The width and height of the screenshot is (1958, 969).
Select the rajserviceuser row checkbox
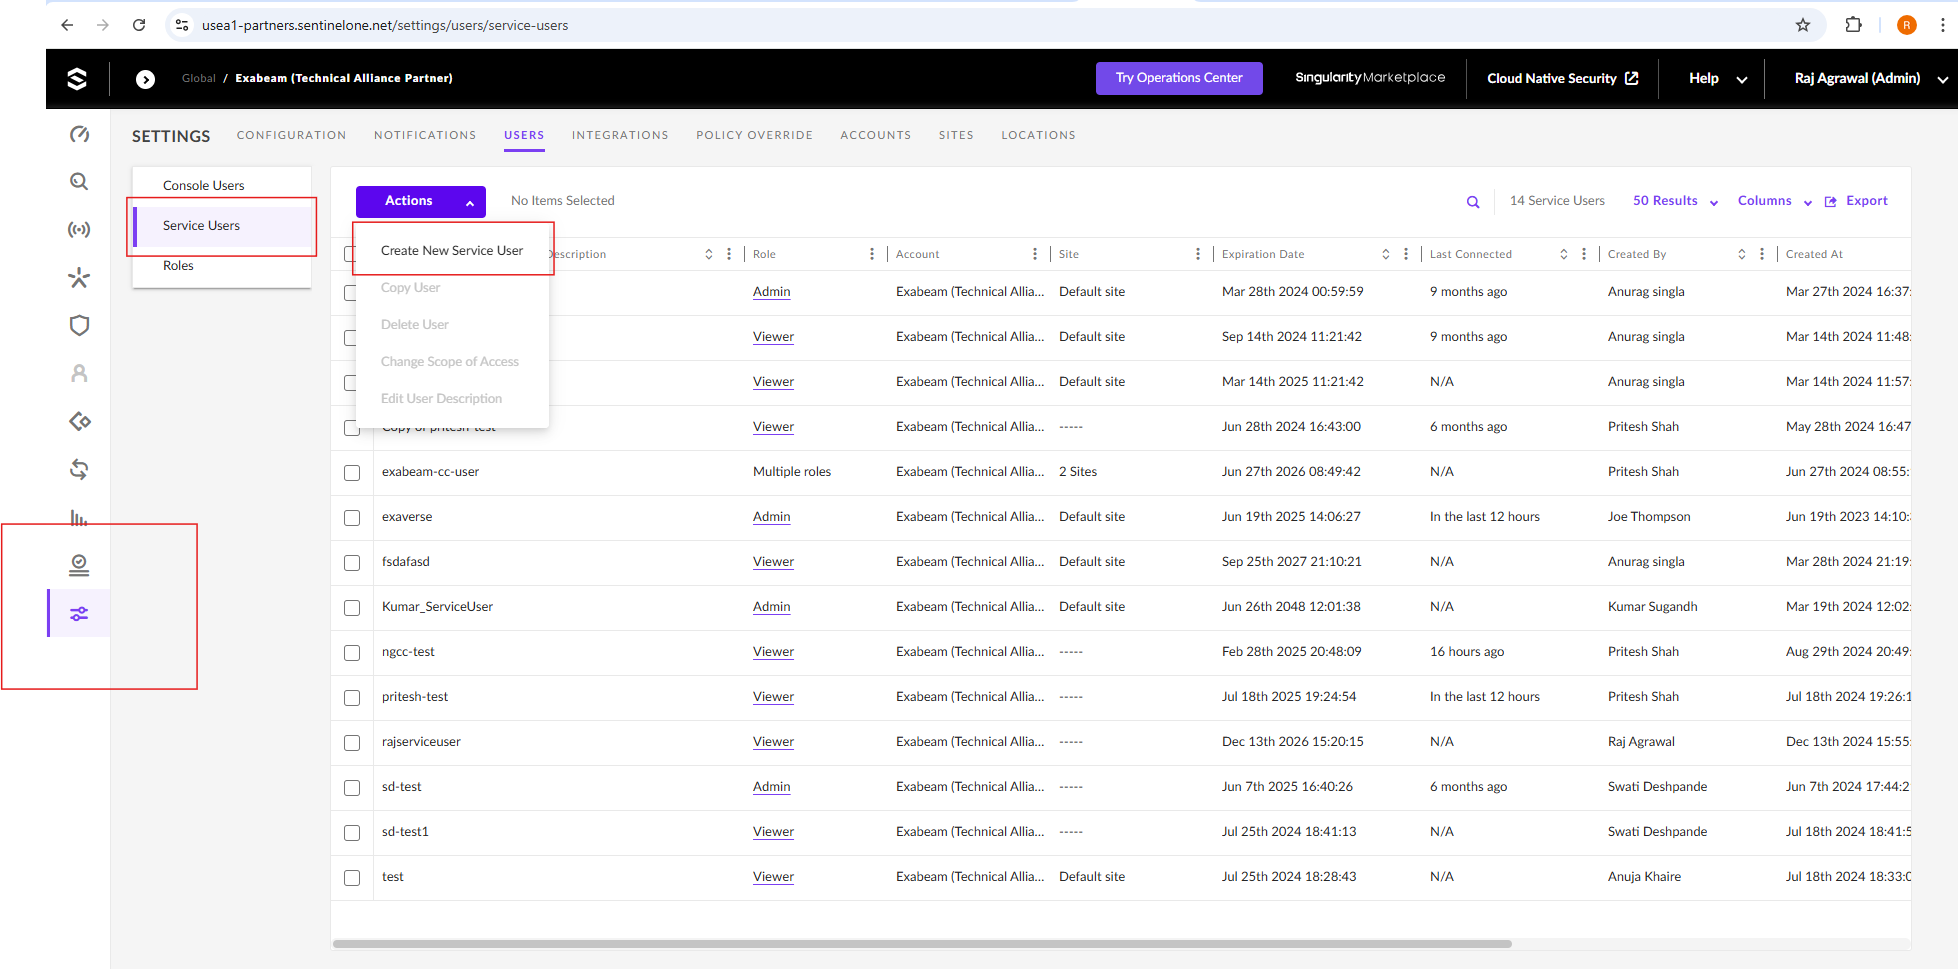coord(352,743)
